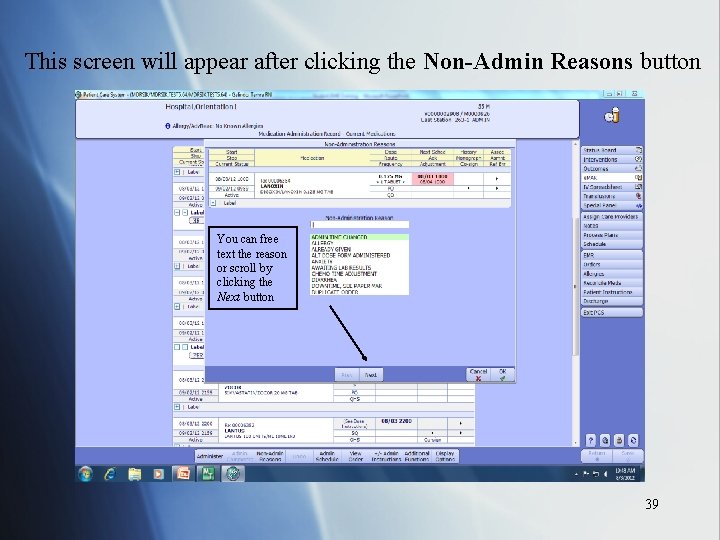Click the non-administration reason text field
The image size is (720, 540).
(x=360, y=225)
